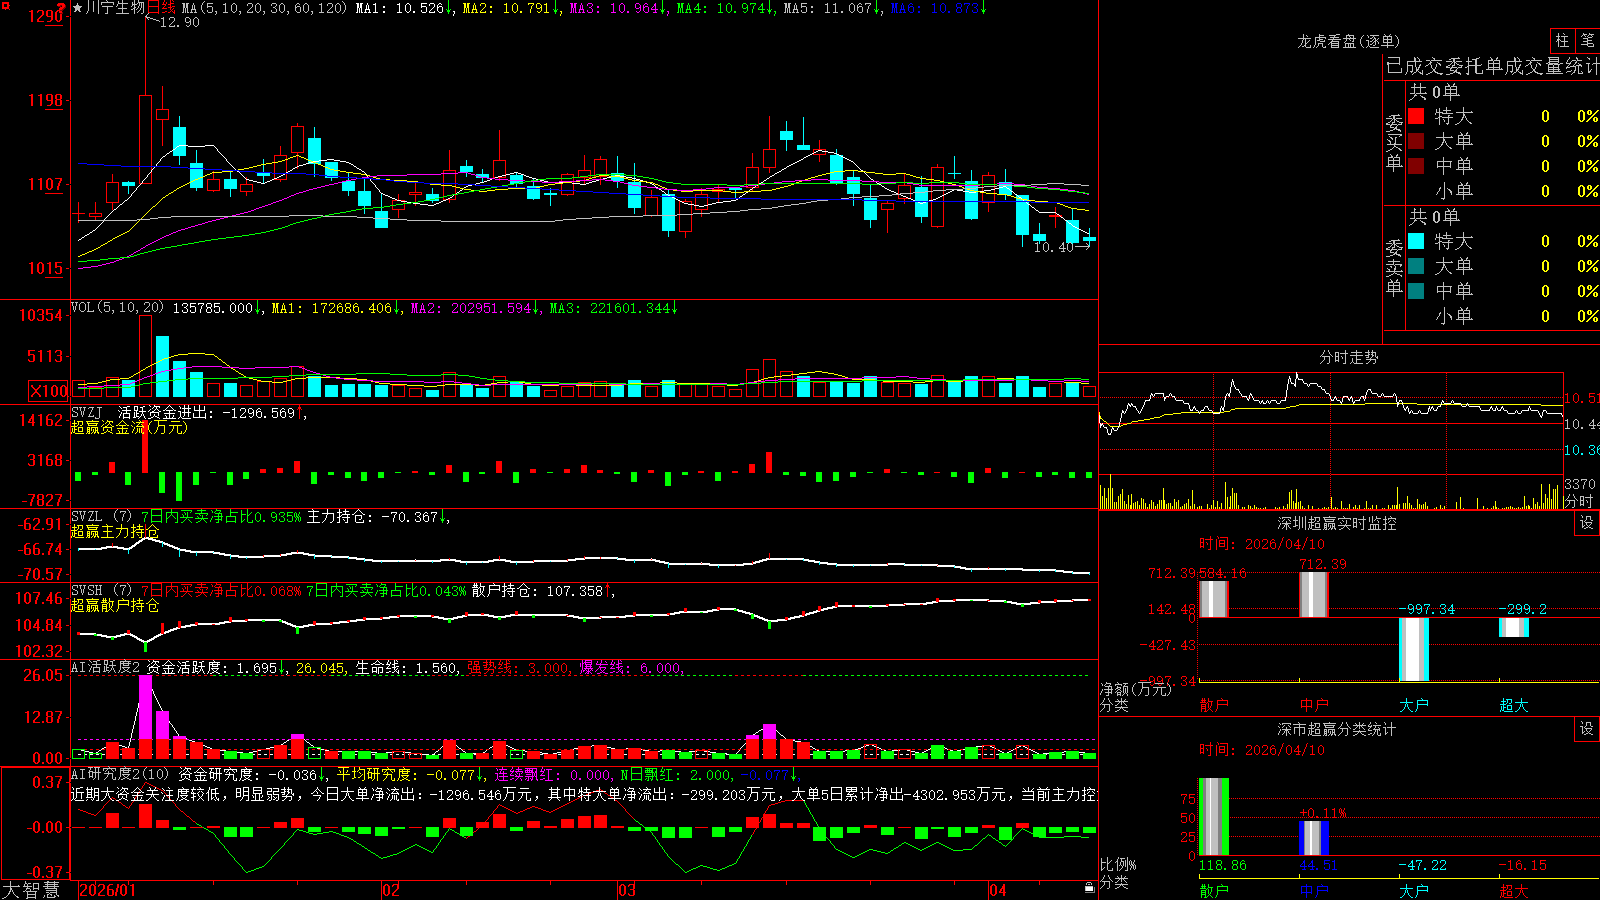Click the MA(5,10,20,30,60,120) indicator parameters
This screenshot has width=1600, height=900.
264,8
